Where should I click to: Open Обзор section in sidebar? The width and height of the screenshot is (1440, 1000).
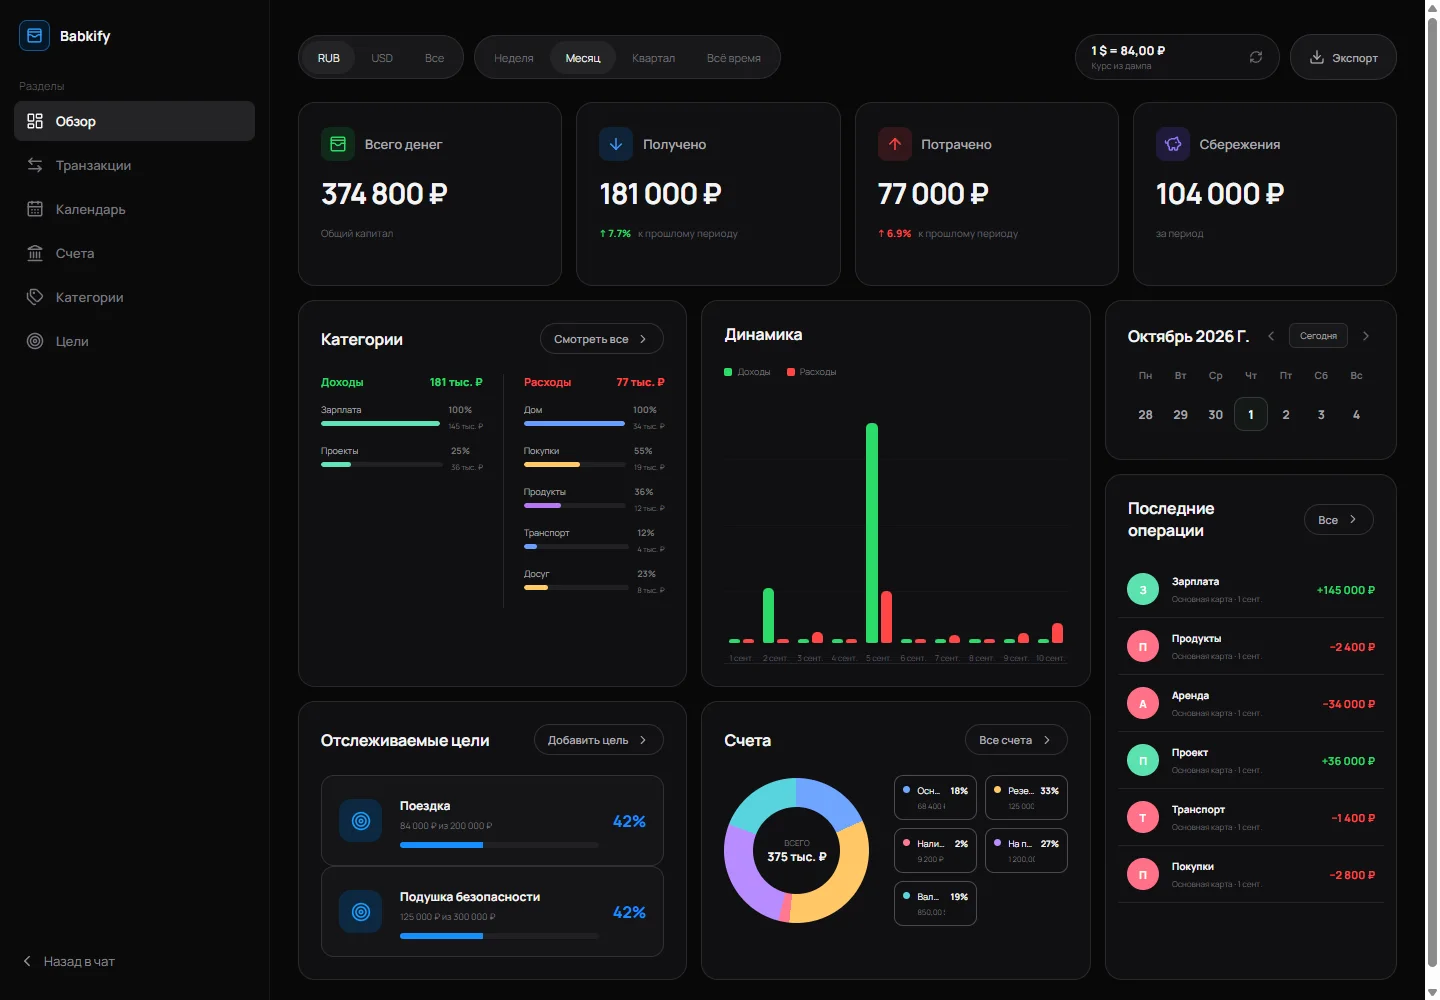[134, 121]
